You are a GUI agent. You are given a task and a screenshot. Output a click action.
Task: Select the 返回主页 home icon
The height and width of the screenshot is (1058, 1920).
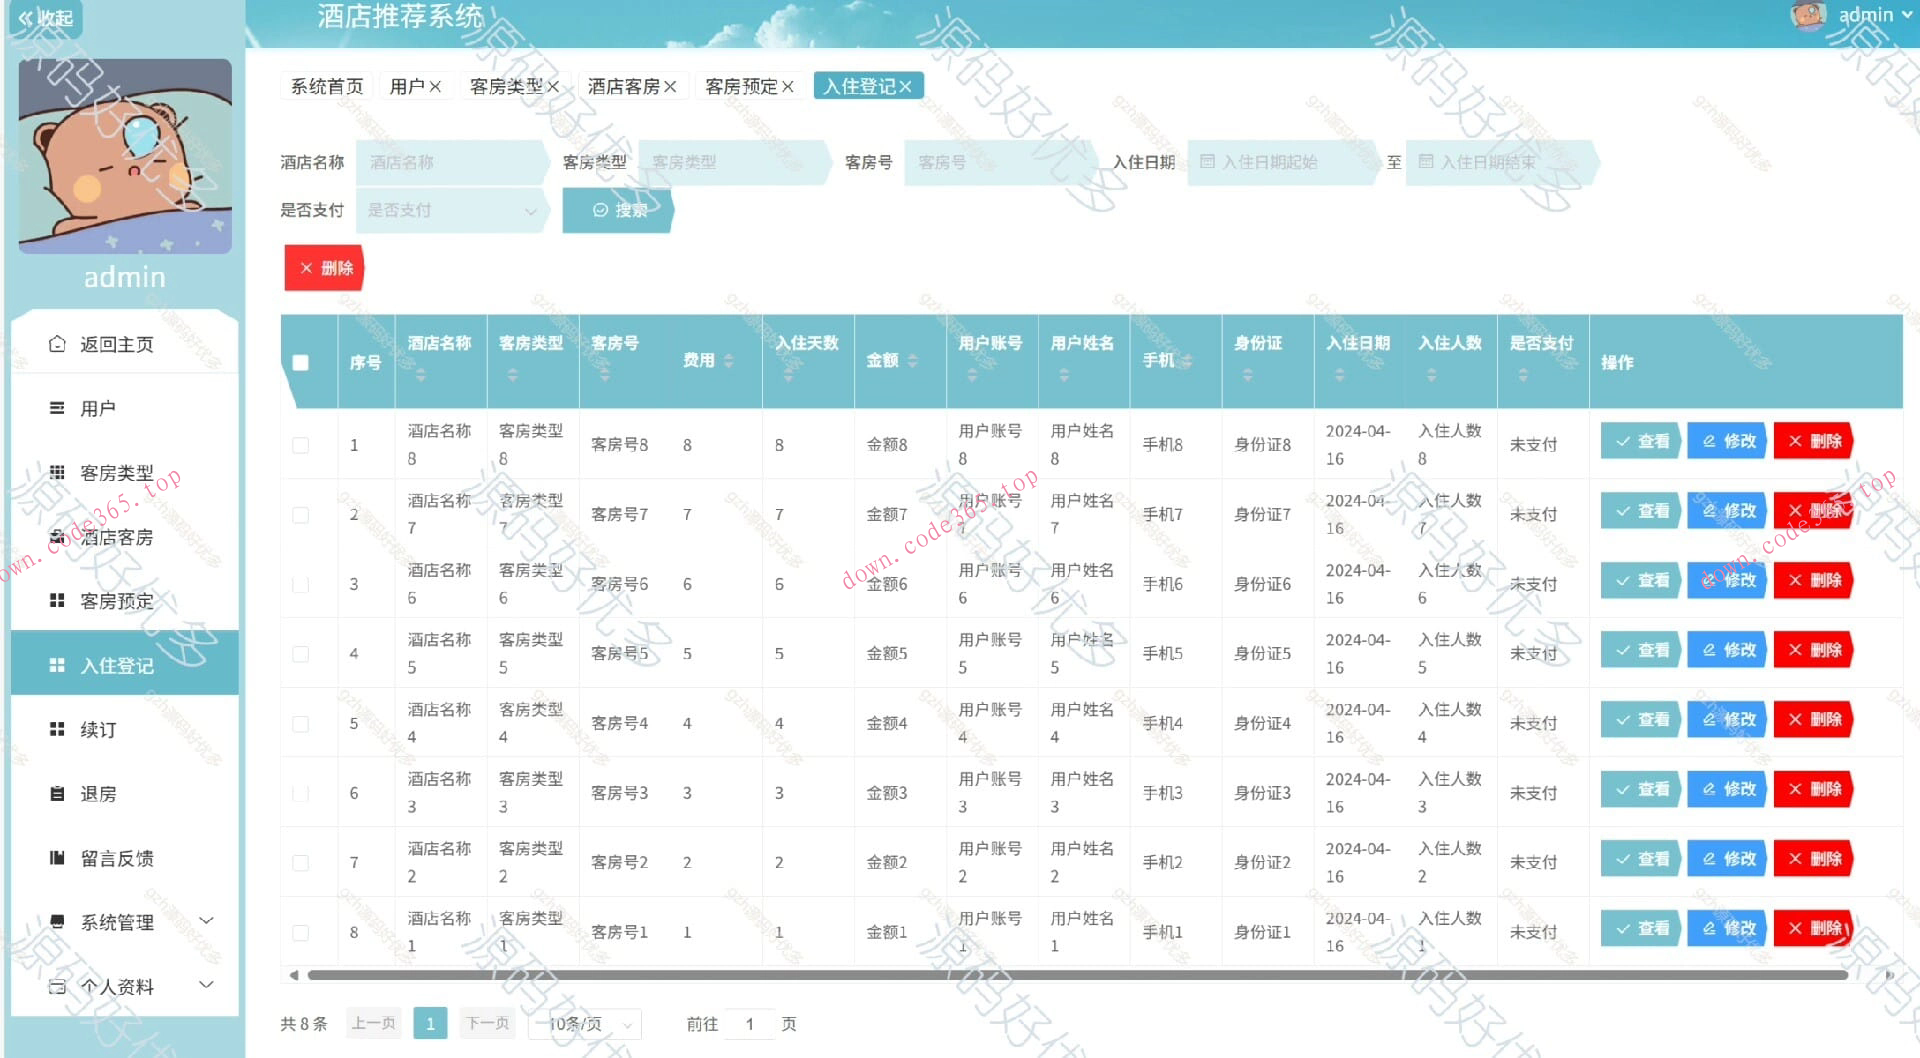(x=57, y=343)
